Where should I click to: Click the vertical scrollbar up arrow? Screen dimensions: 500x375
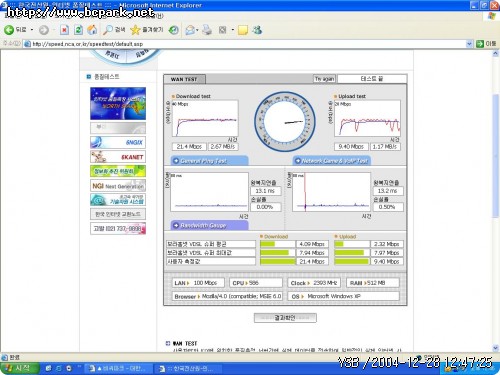pyautogui.click(x=495, y=54)
